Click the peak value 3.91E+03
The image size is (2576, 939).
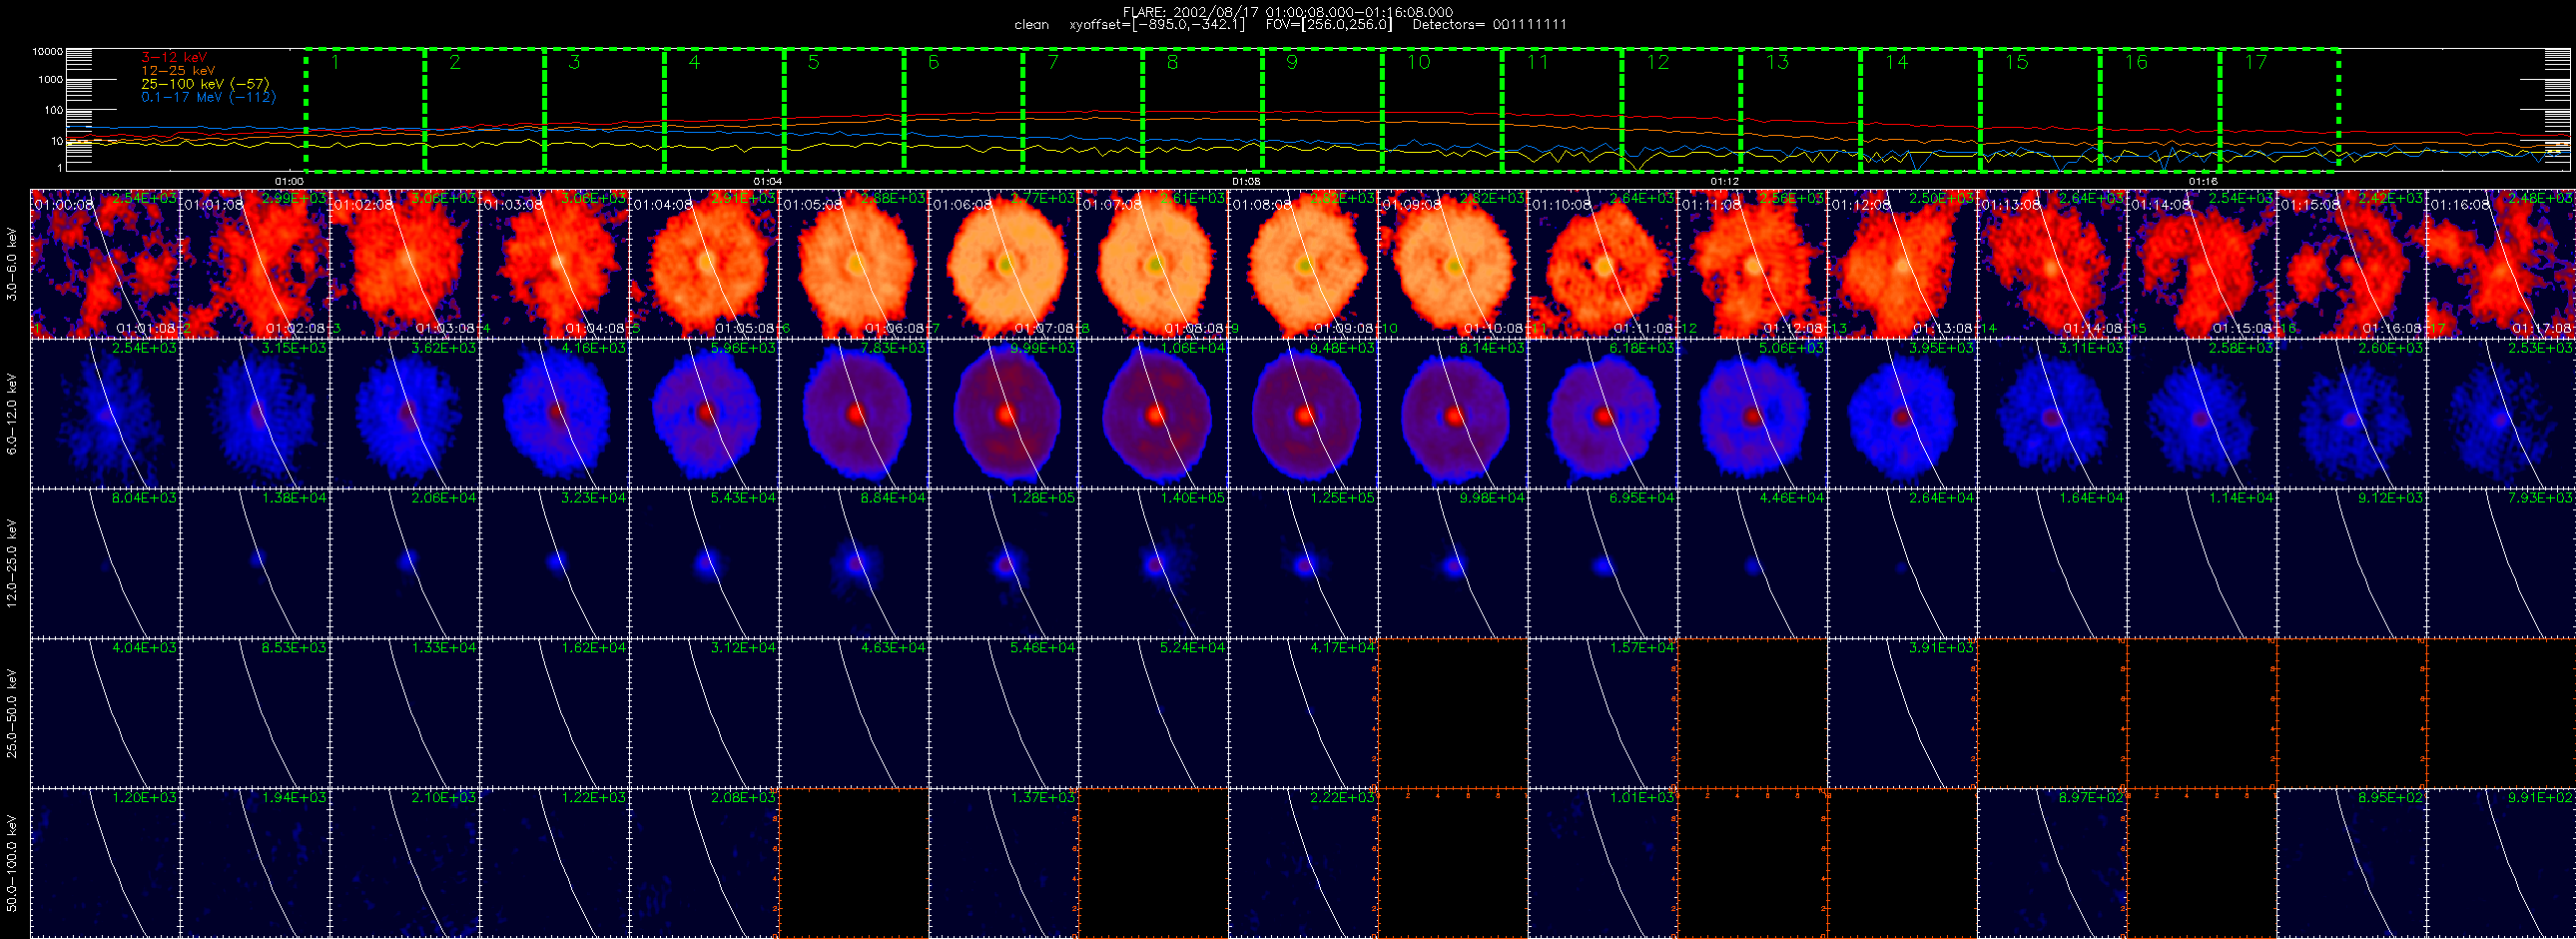(x=1942, y=648)
